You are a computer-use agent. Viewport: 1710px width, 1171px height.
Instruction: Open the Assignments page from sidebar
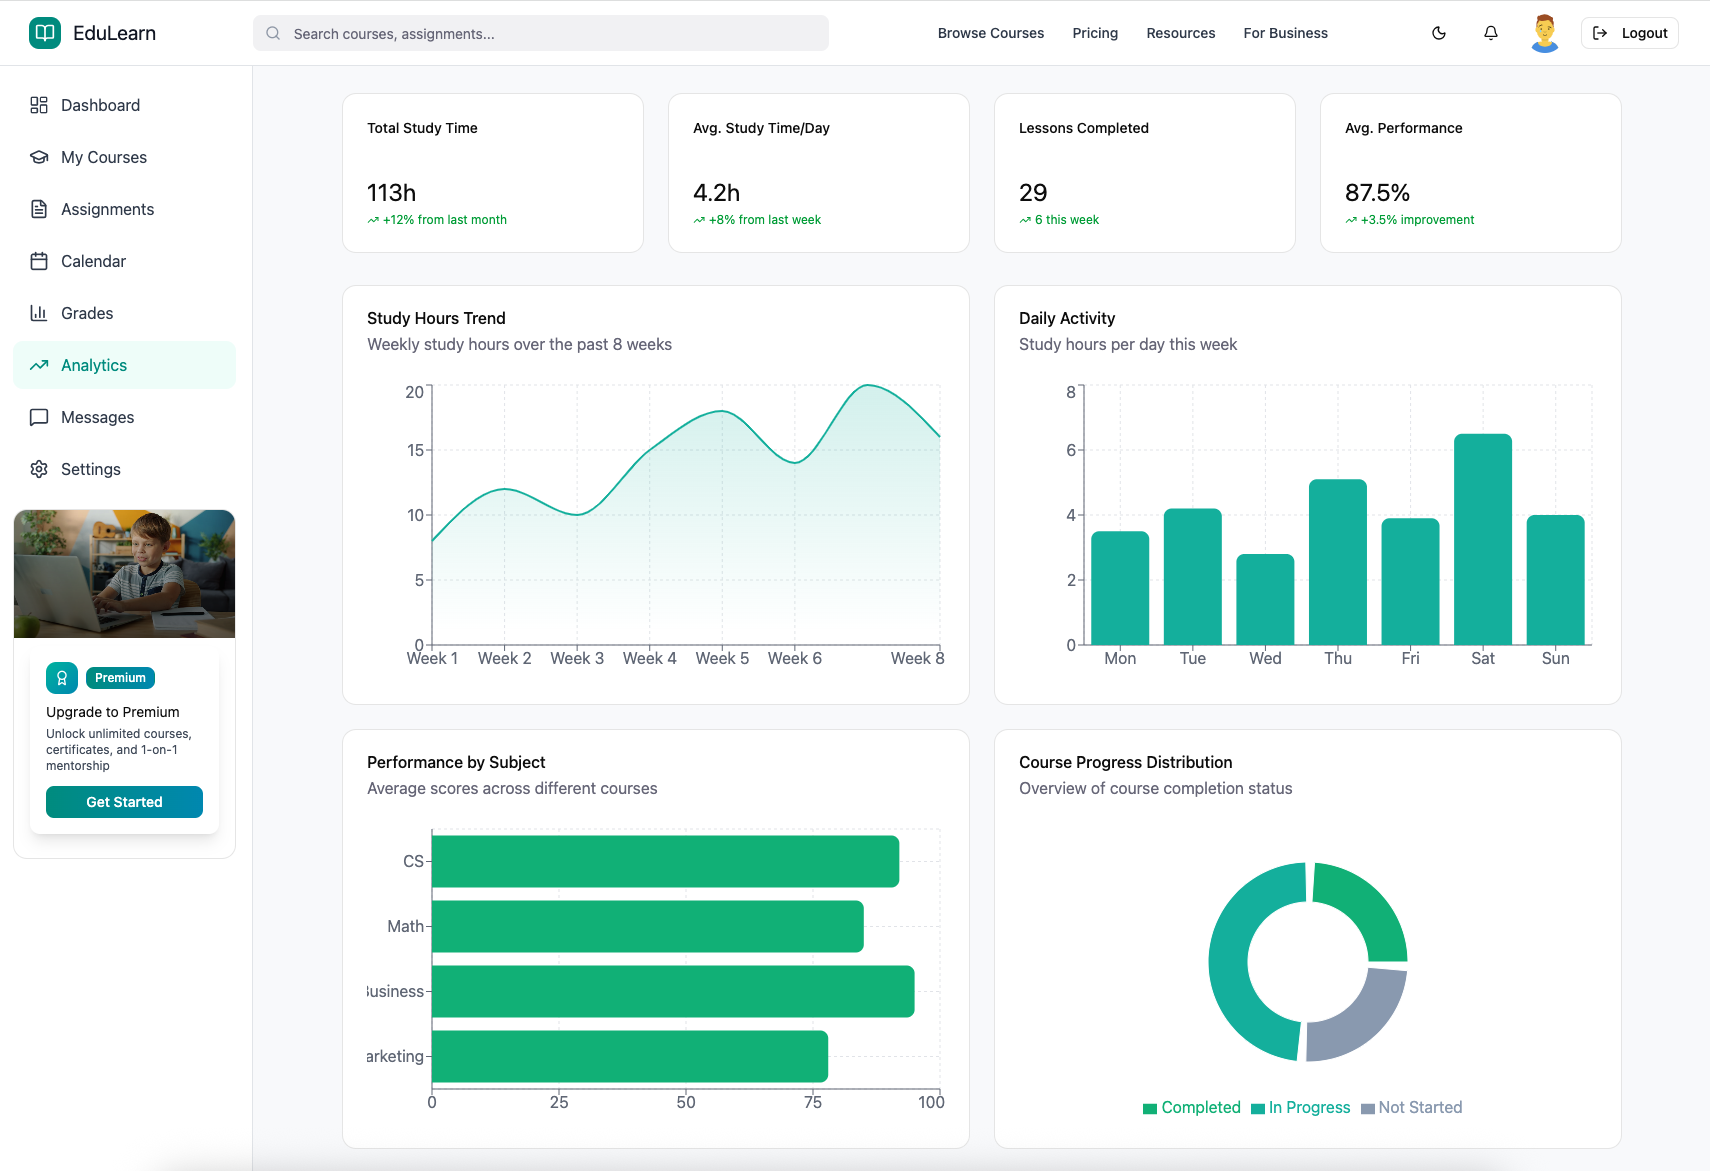[107, 209]
